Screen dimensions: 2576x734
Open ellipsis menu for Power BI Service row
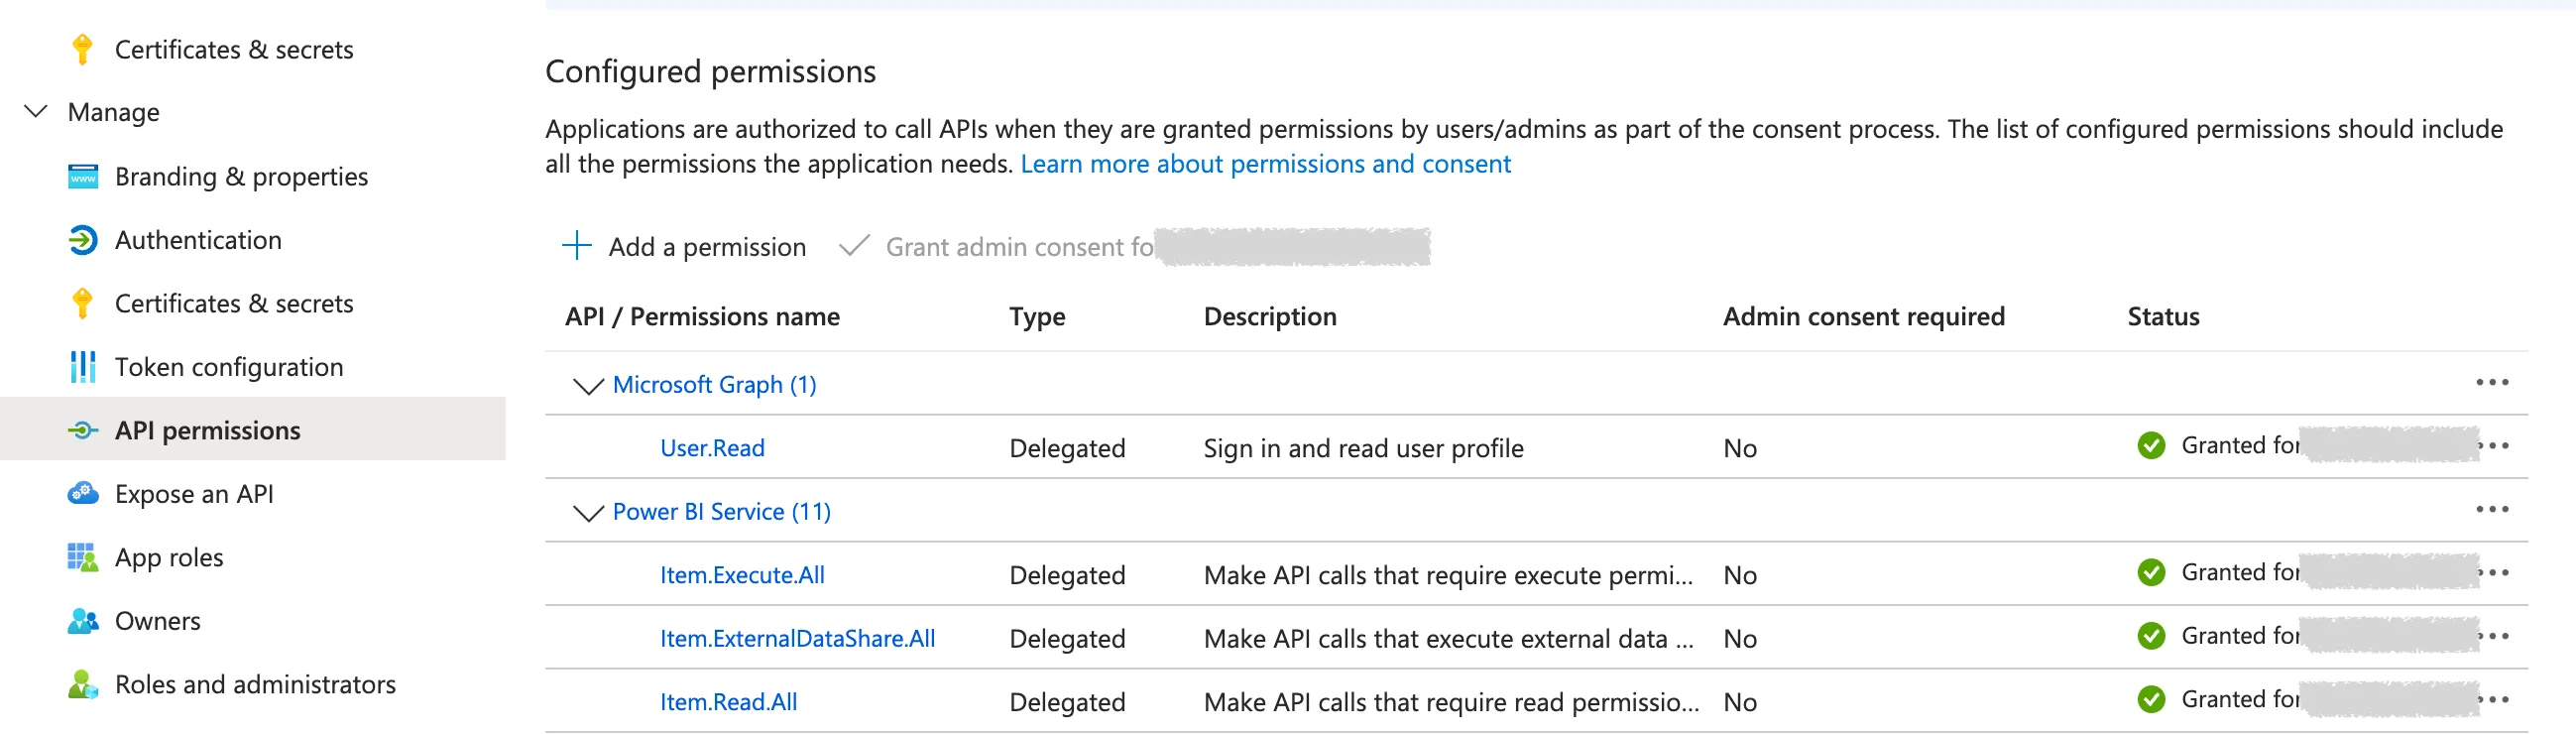(x=2492, y=509)
